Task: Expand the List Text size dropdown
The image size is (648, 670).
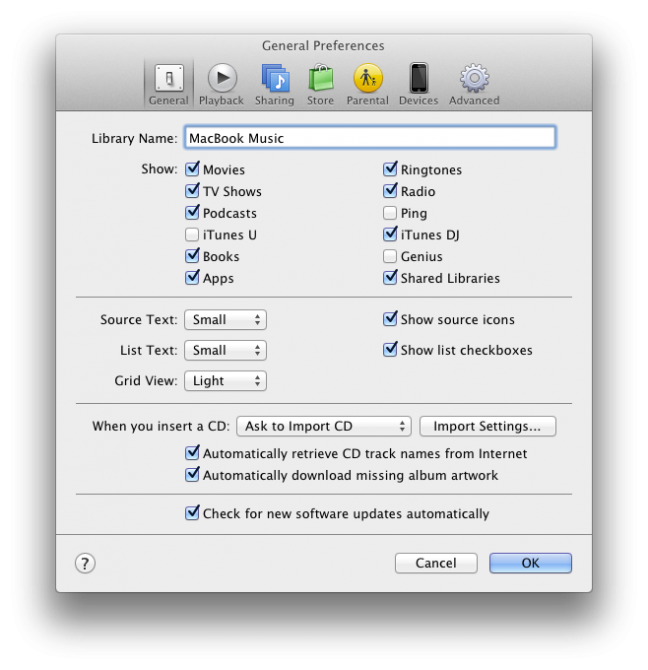Action: tap(225, 350)
